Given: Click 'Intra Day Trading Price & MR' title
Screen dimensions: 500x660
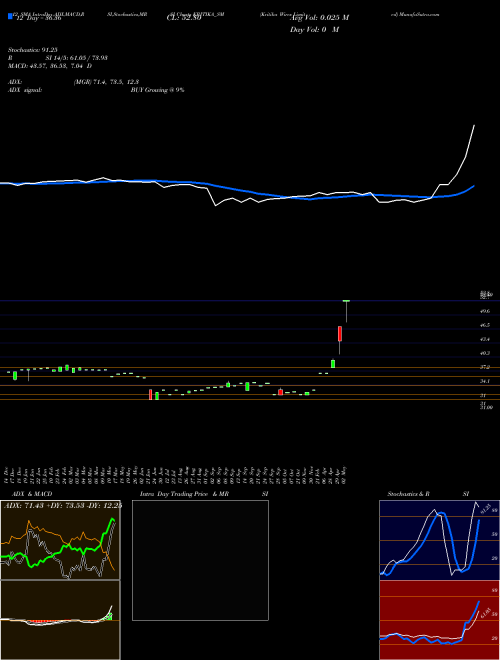Looking at the screenshot, I should [184, 494].
